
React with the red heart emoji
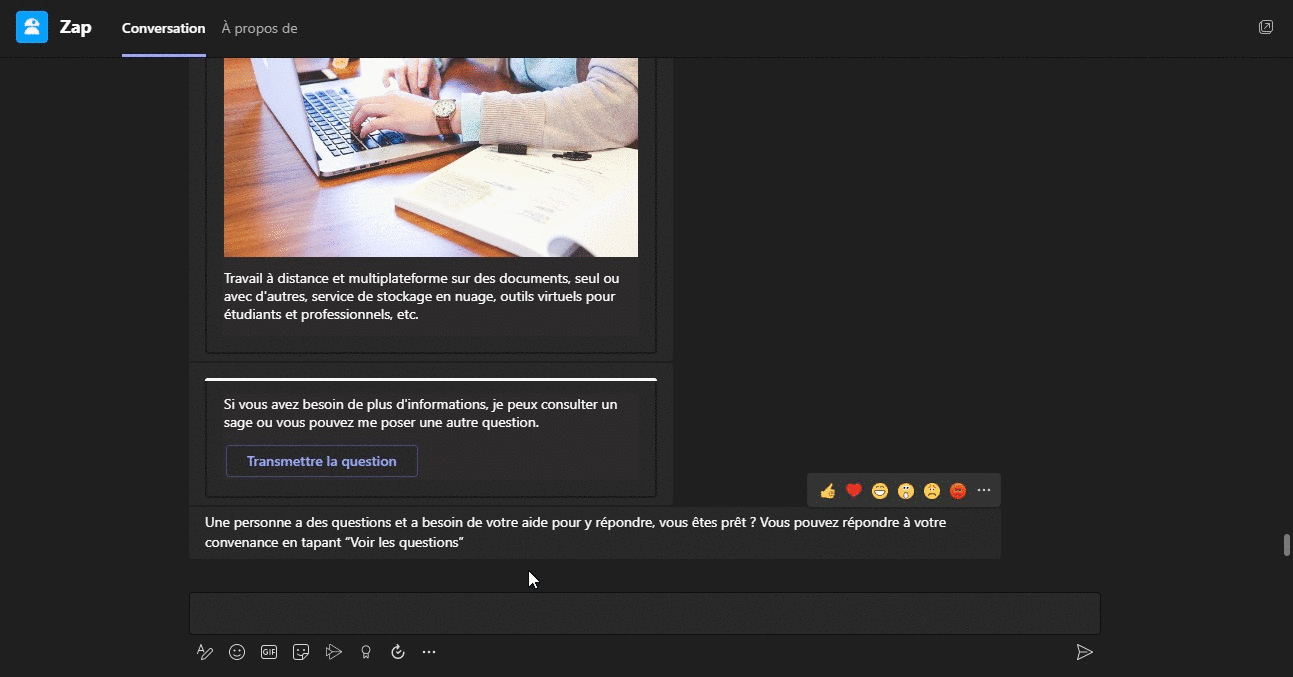pos(854,490)
